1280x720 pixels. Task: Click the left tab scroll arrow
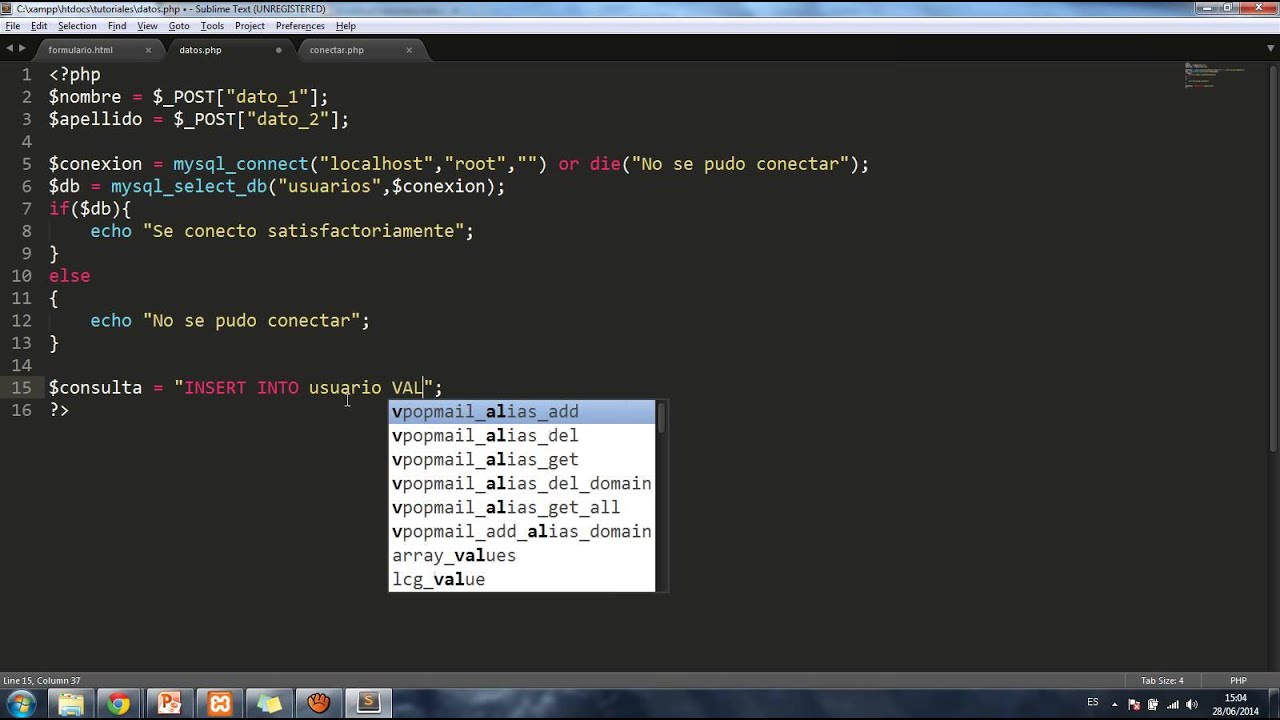[9, 48]
